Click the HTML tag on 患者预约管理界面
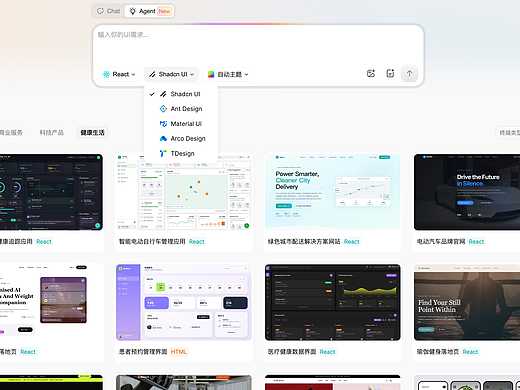Image resolution: width=520 pixels, height=390 pixels. [x=179, y=352]
